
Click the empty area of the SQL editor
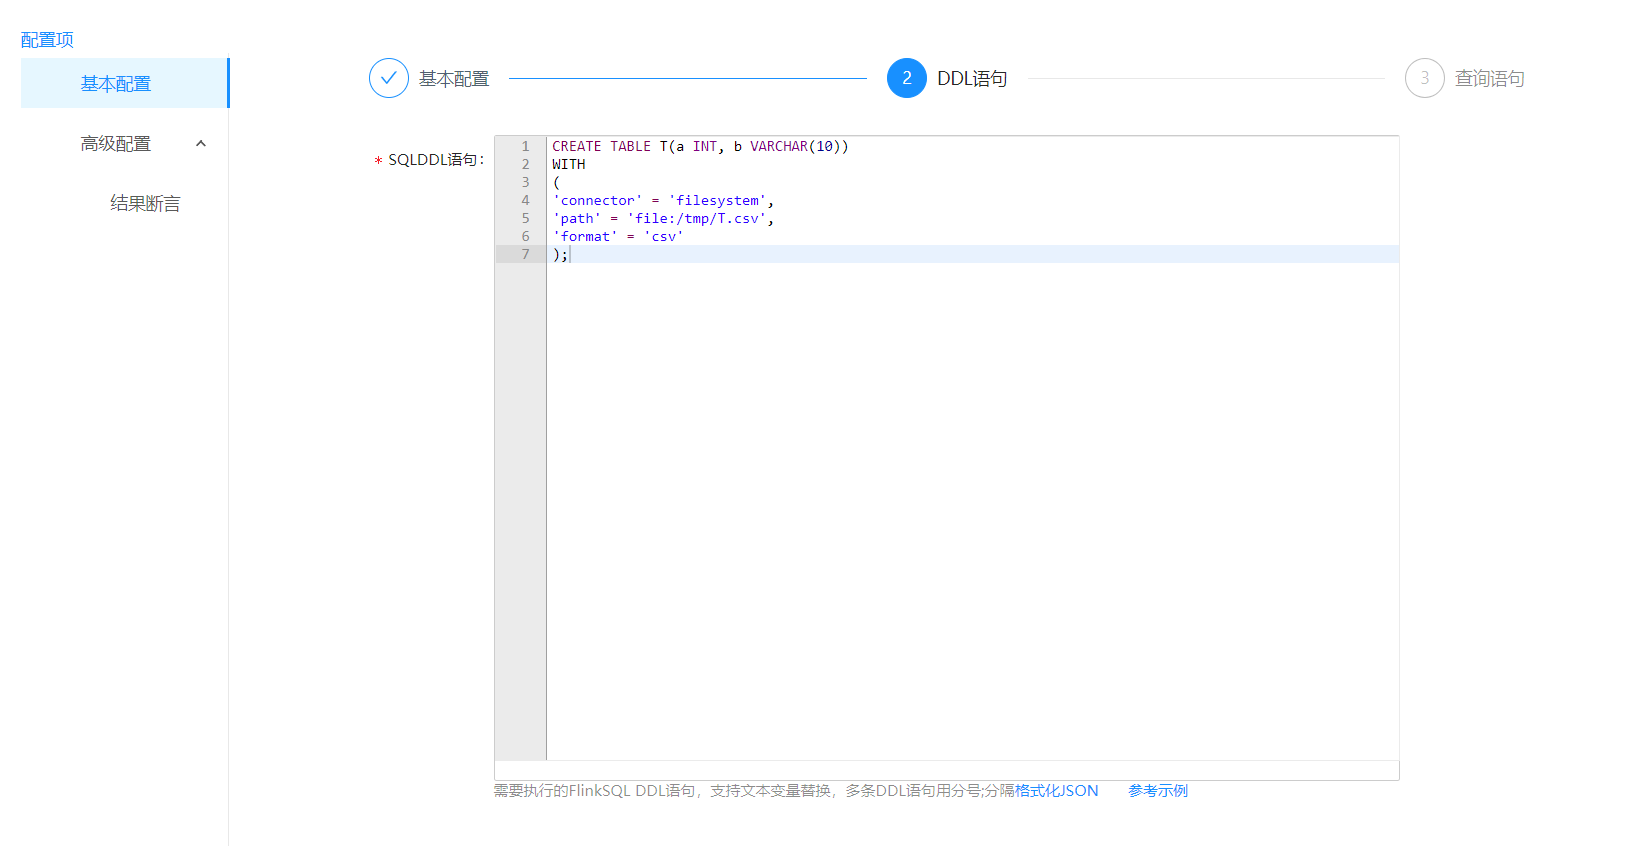pos(970,500)
